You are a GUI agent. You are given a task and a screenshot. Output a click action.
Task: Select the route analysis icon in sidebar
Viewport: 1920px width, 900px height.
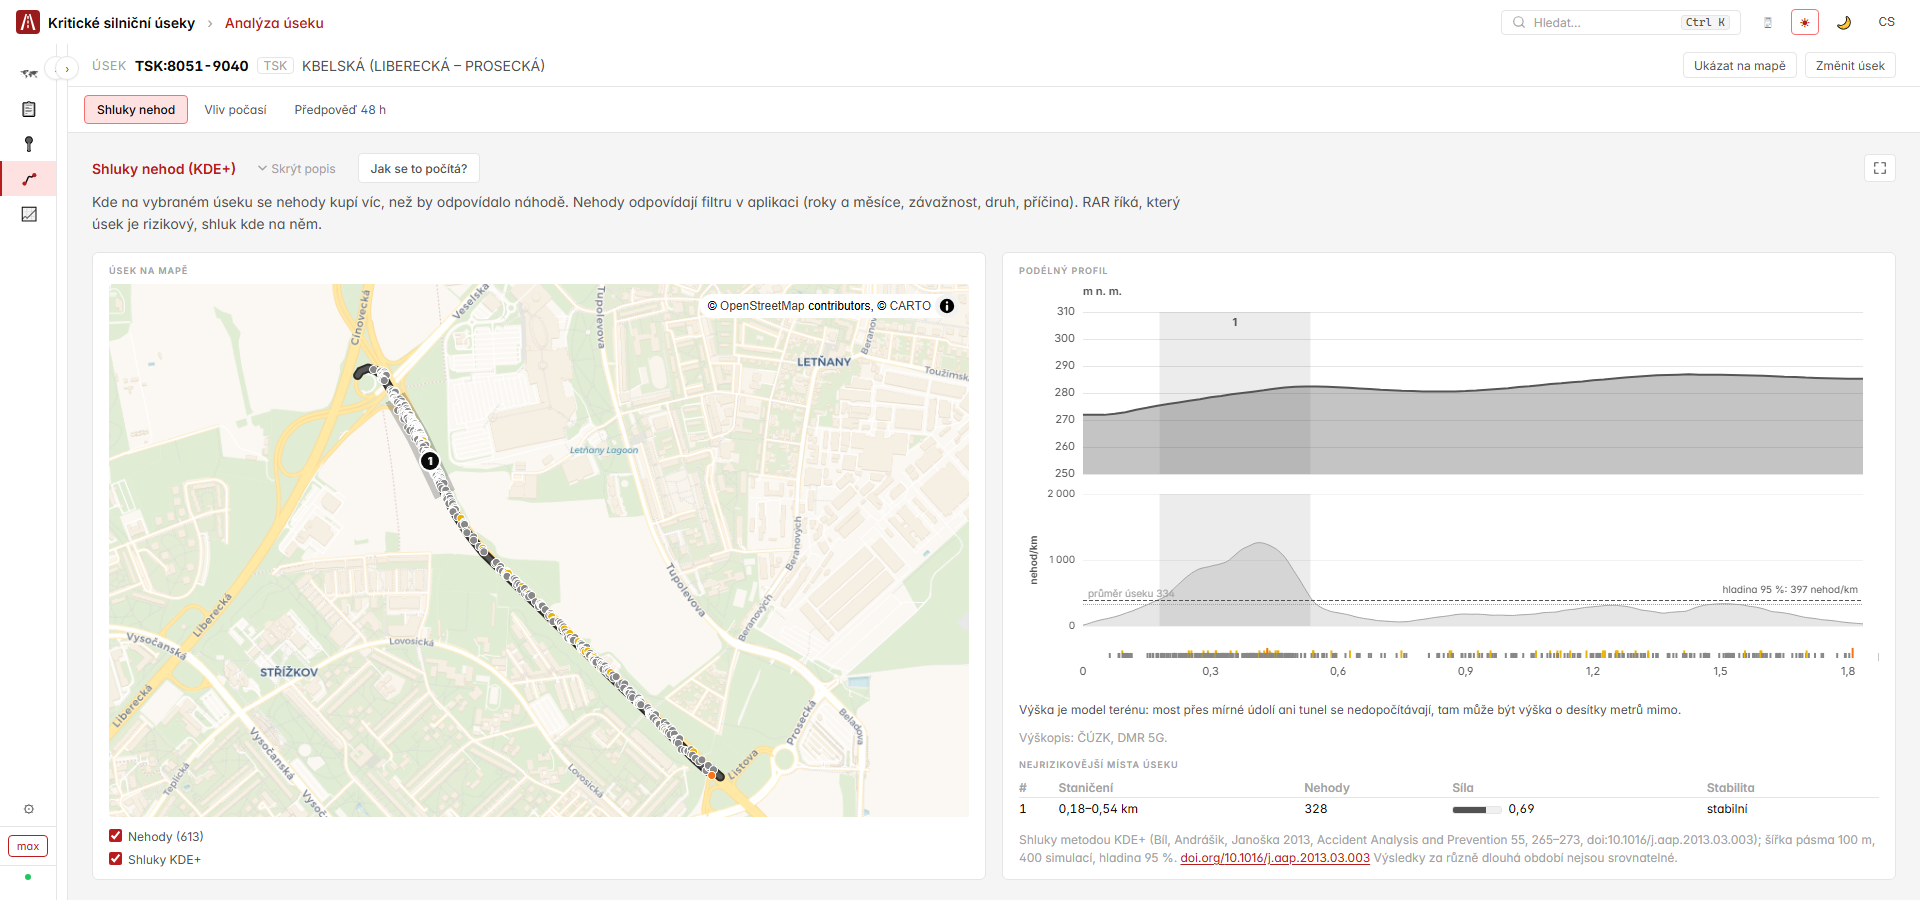[29, 179]
